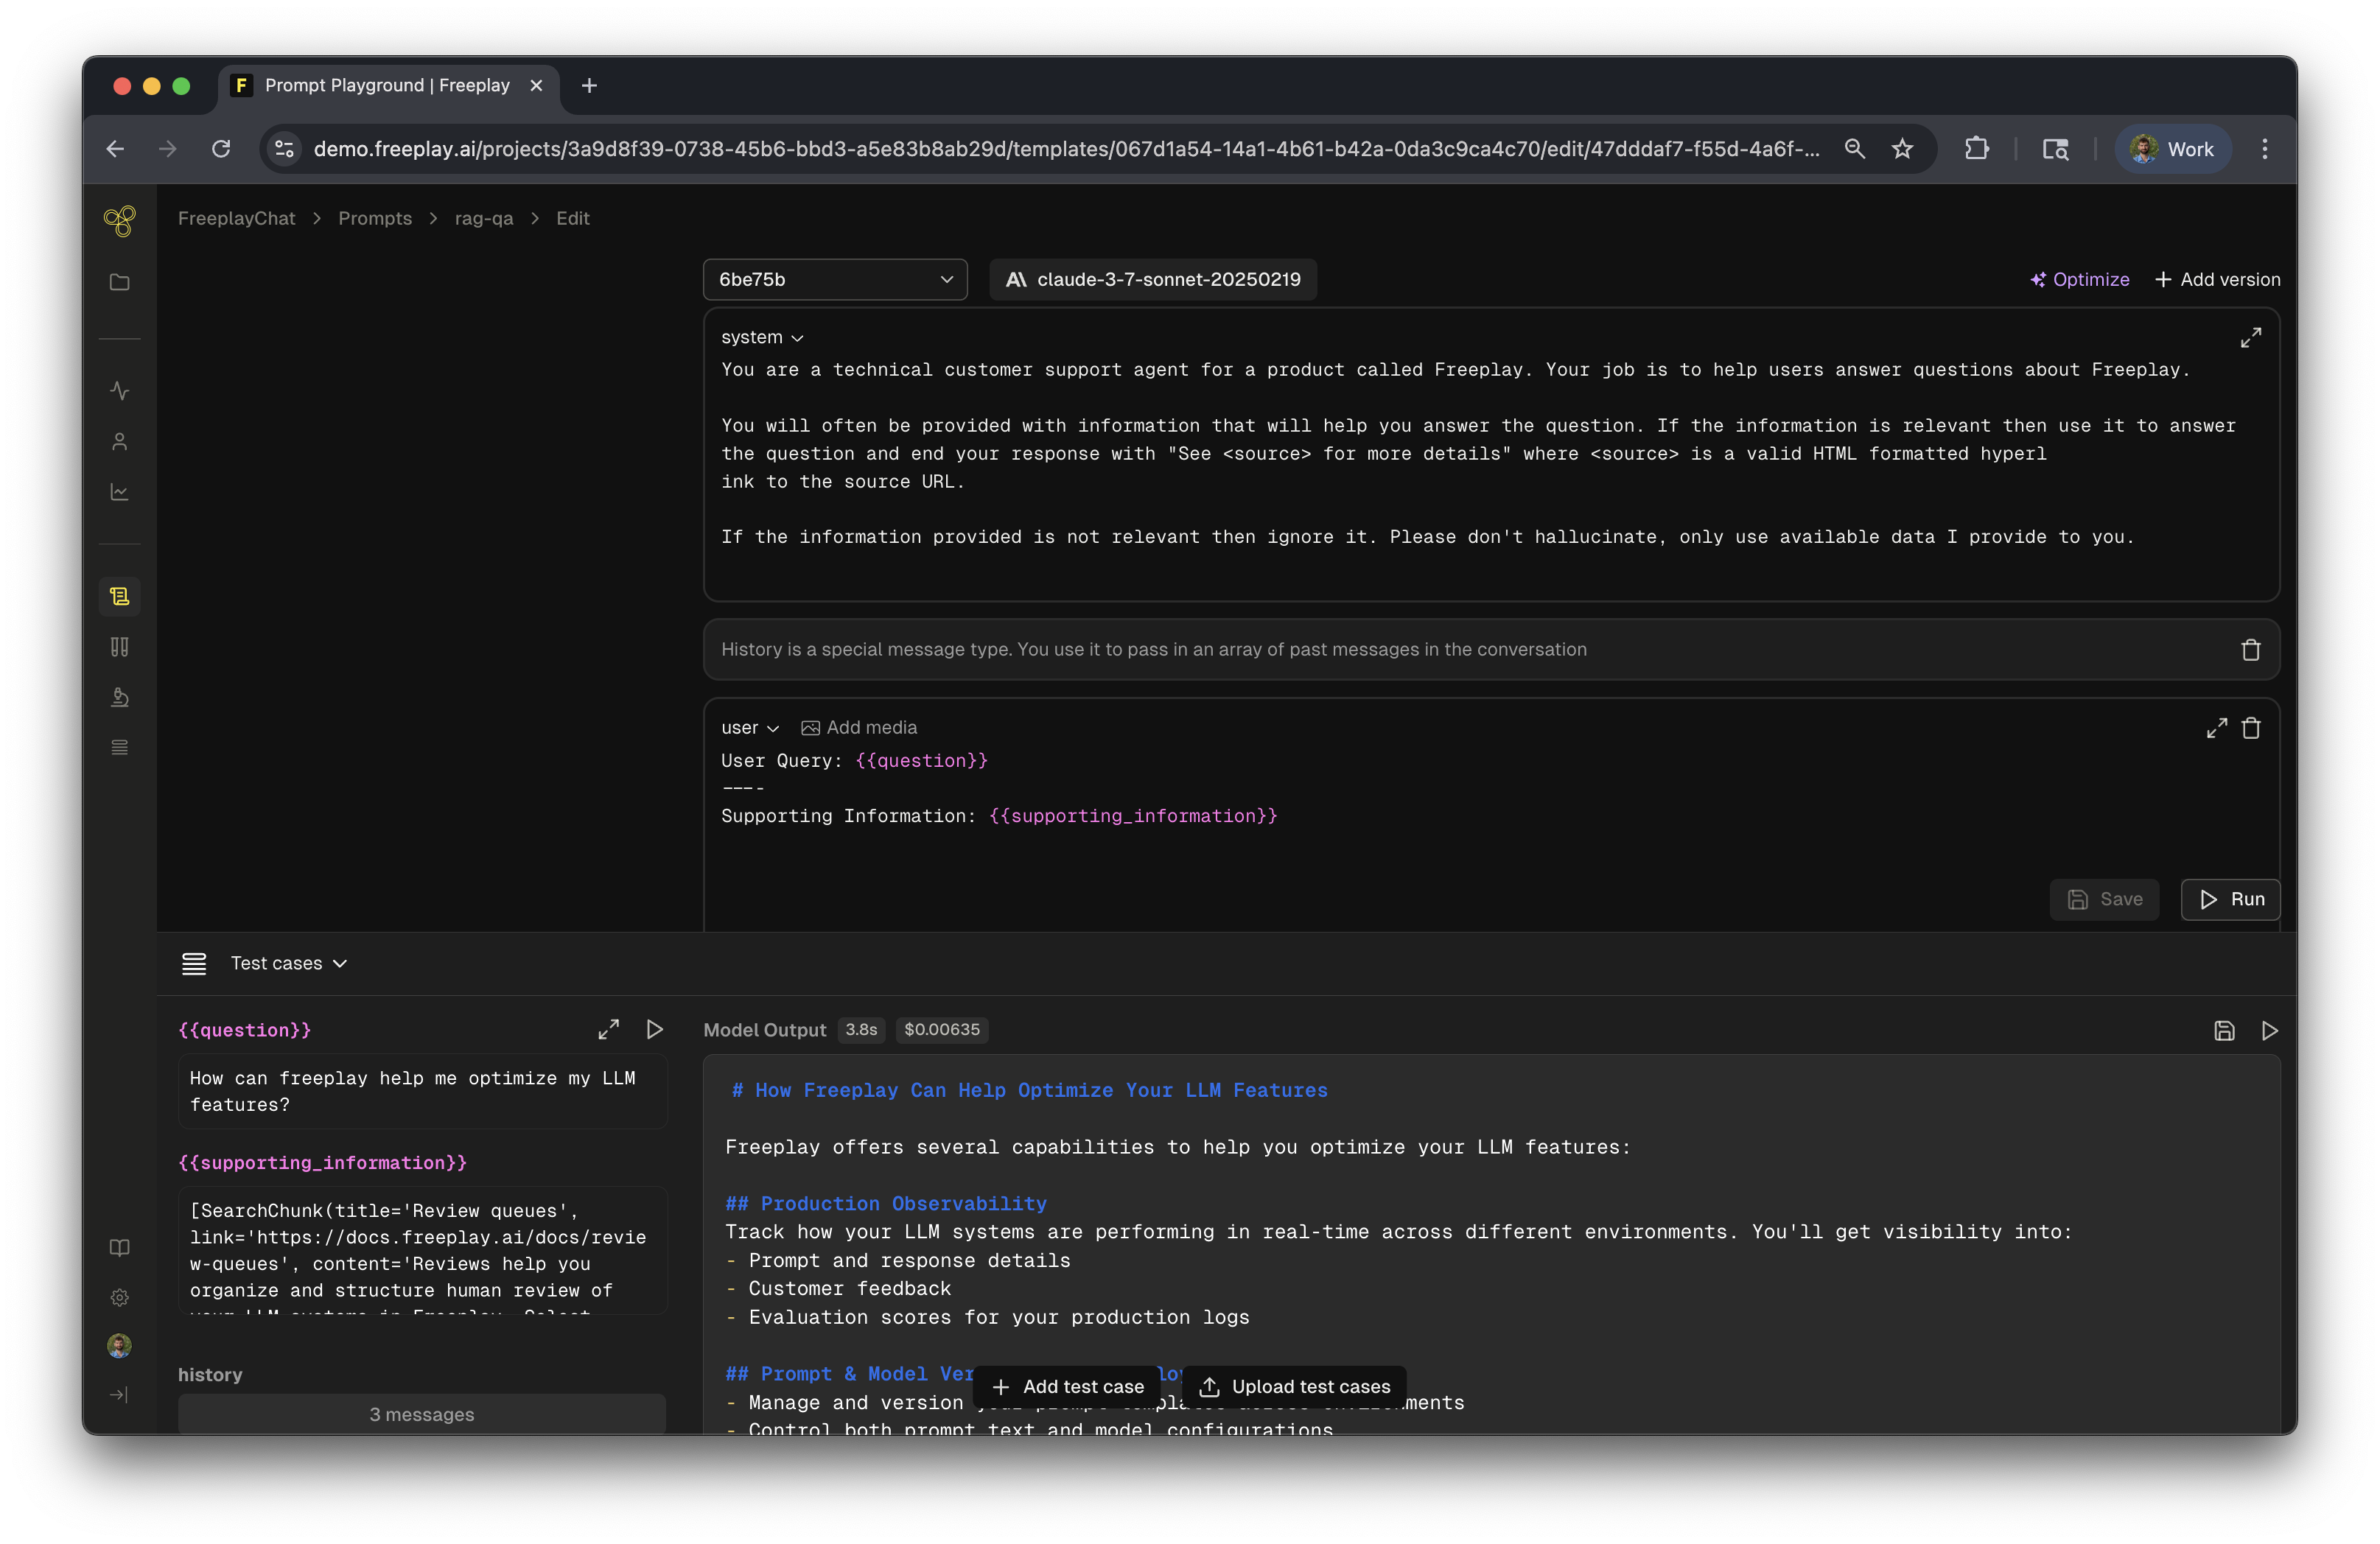Expand the system message editor
This screenshot has height=1544, width=2380.
coord(2250,338)
